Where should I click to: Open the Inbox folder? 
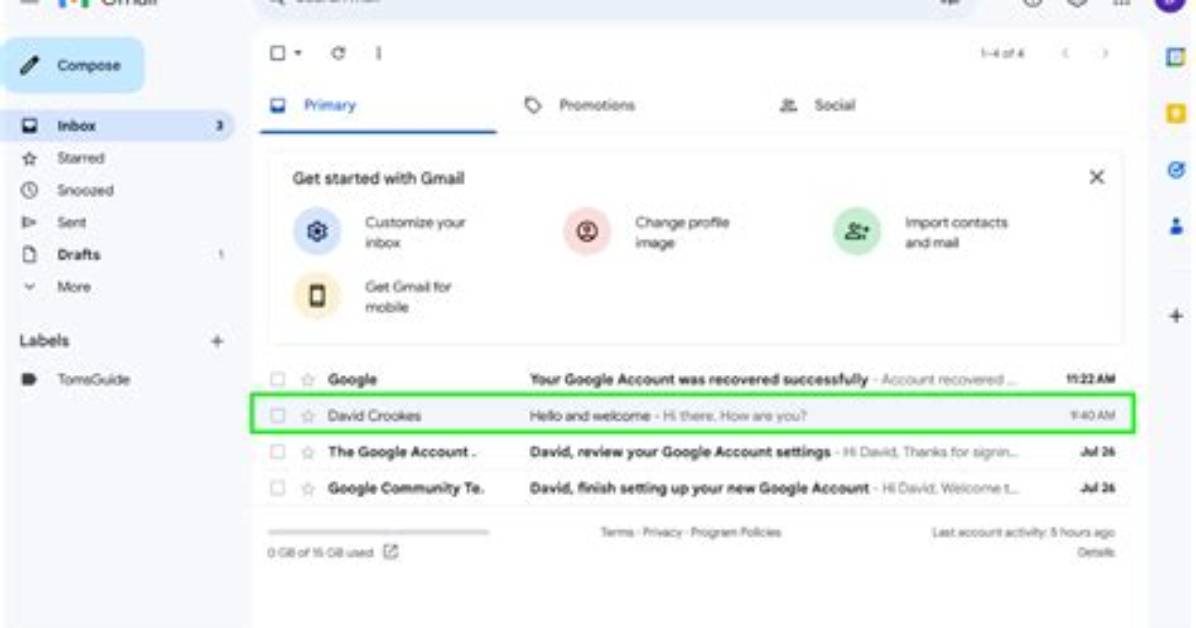click(117, 126)
